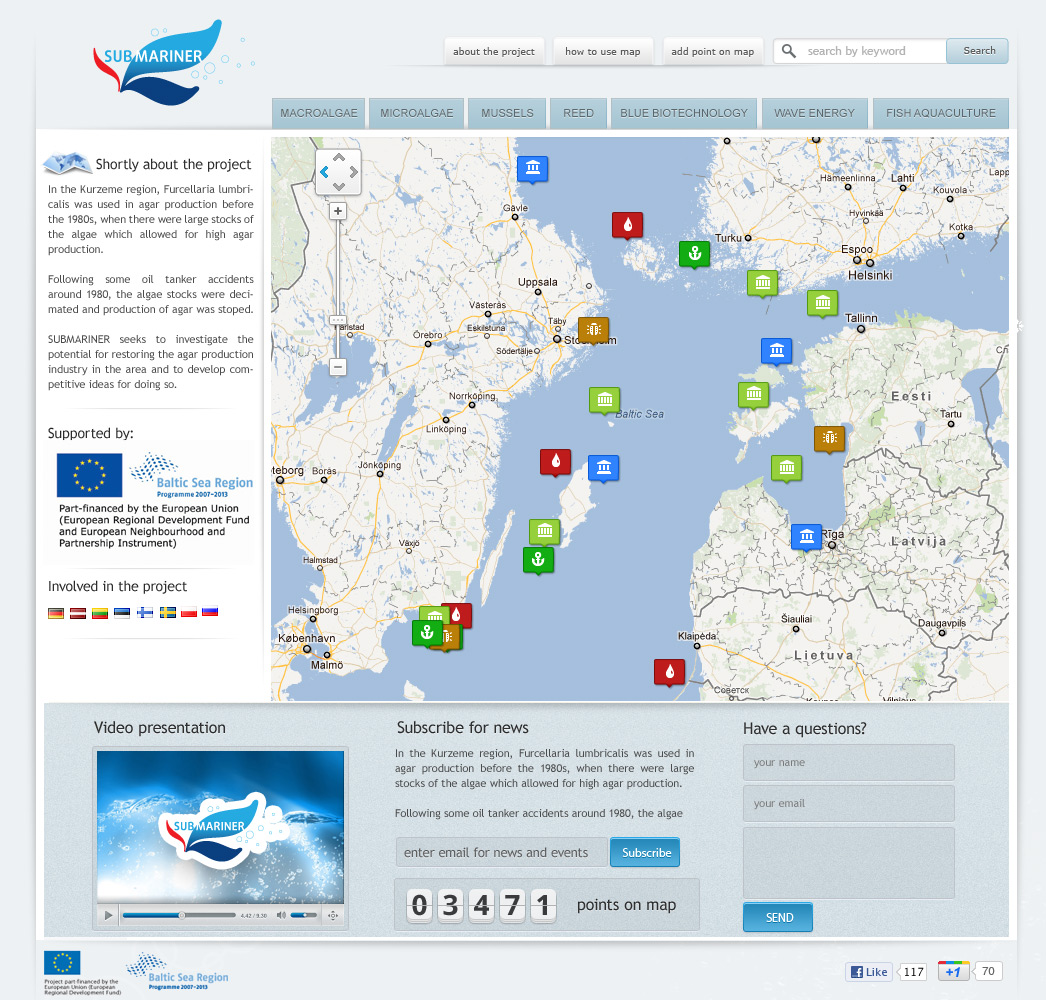Mute the video with the speaker icon
1046x1000 pixels.
tap(281, 915)
